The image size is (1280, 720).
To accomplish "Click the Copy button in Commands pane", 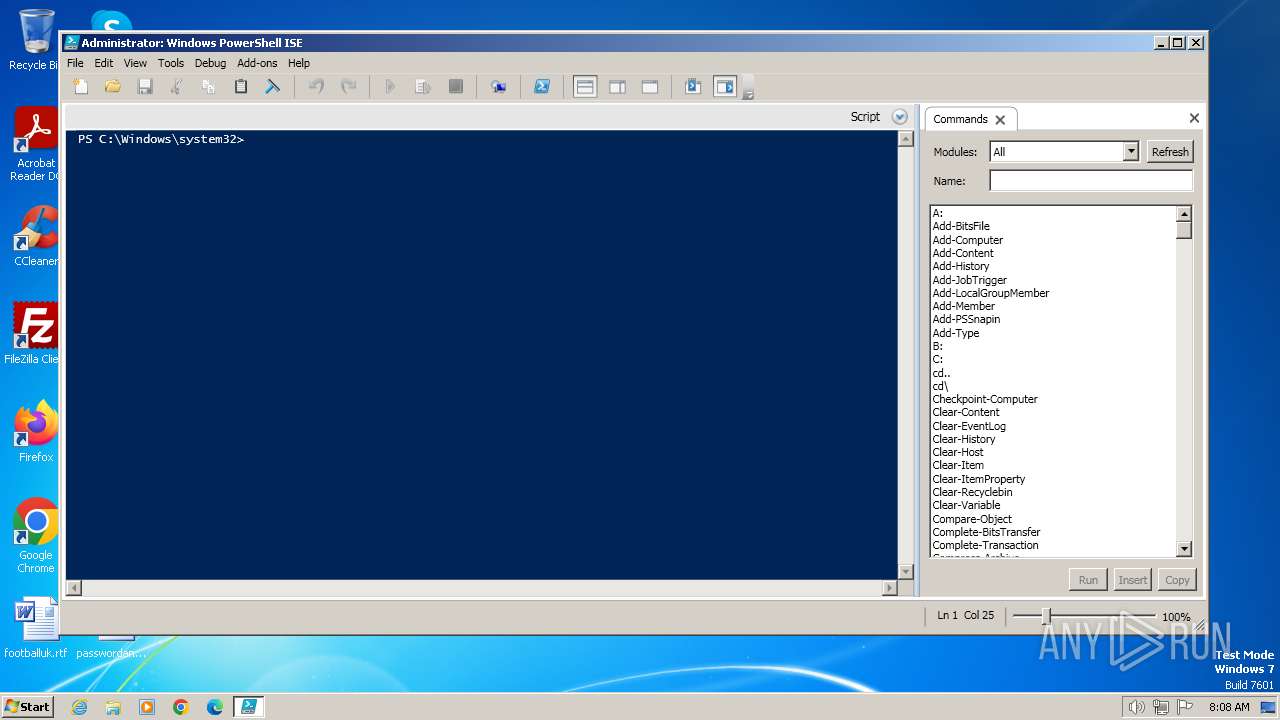I will [1177, 580].
